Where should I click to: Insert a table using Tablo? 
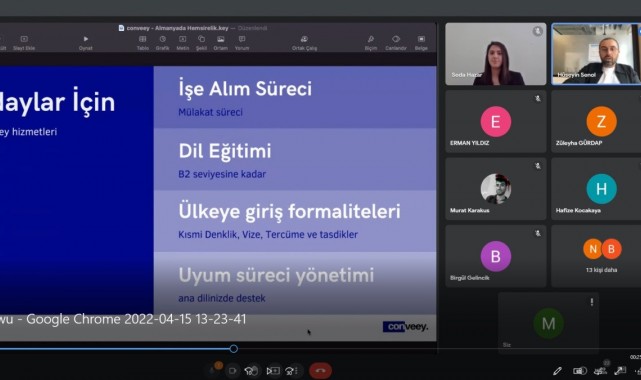pos(143,42)
